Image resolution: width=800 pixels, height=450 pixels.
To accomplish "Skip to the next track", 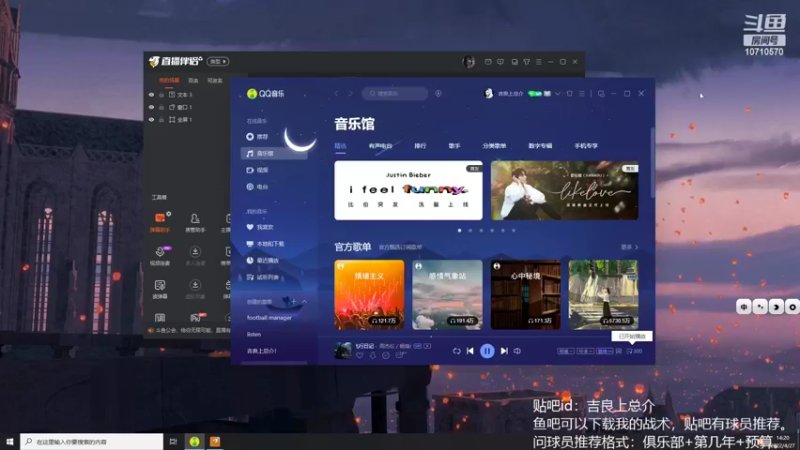I will click(x=504, y=351).
